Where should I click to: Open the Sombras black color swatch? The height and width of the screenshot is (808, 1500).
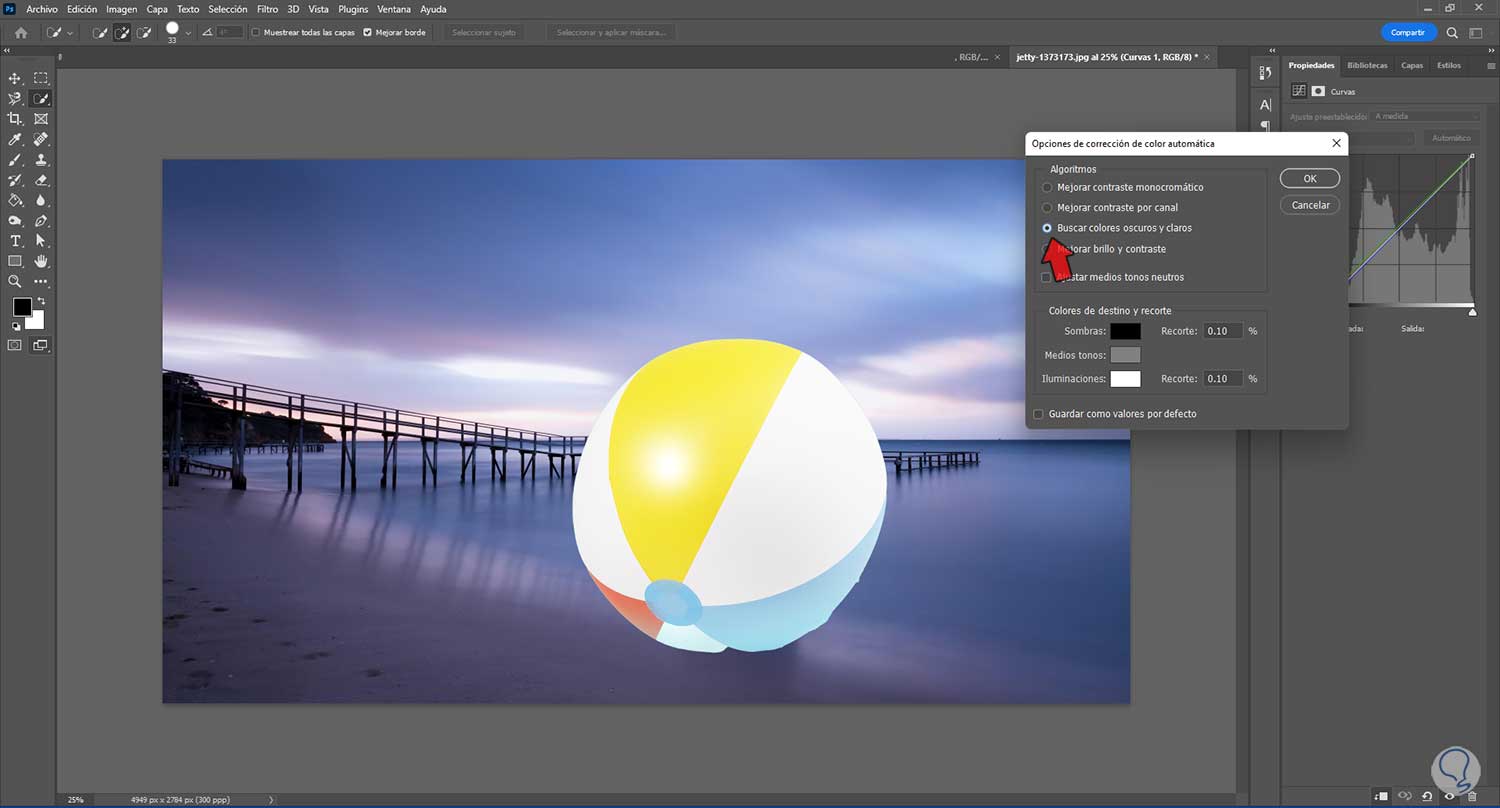coord(1125,331)
